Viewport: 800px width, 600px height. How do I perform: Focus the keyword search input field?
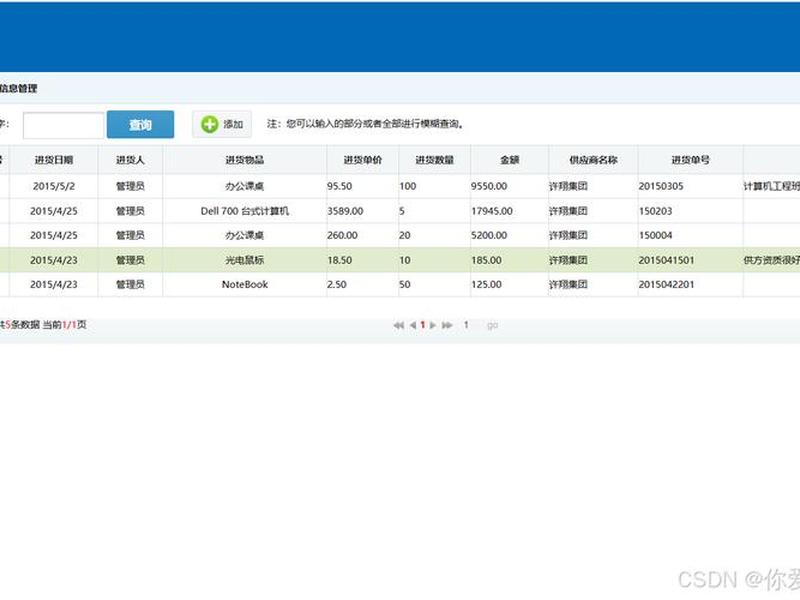pyautogui.click(x=63, y=126)
